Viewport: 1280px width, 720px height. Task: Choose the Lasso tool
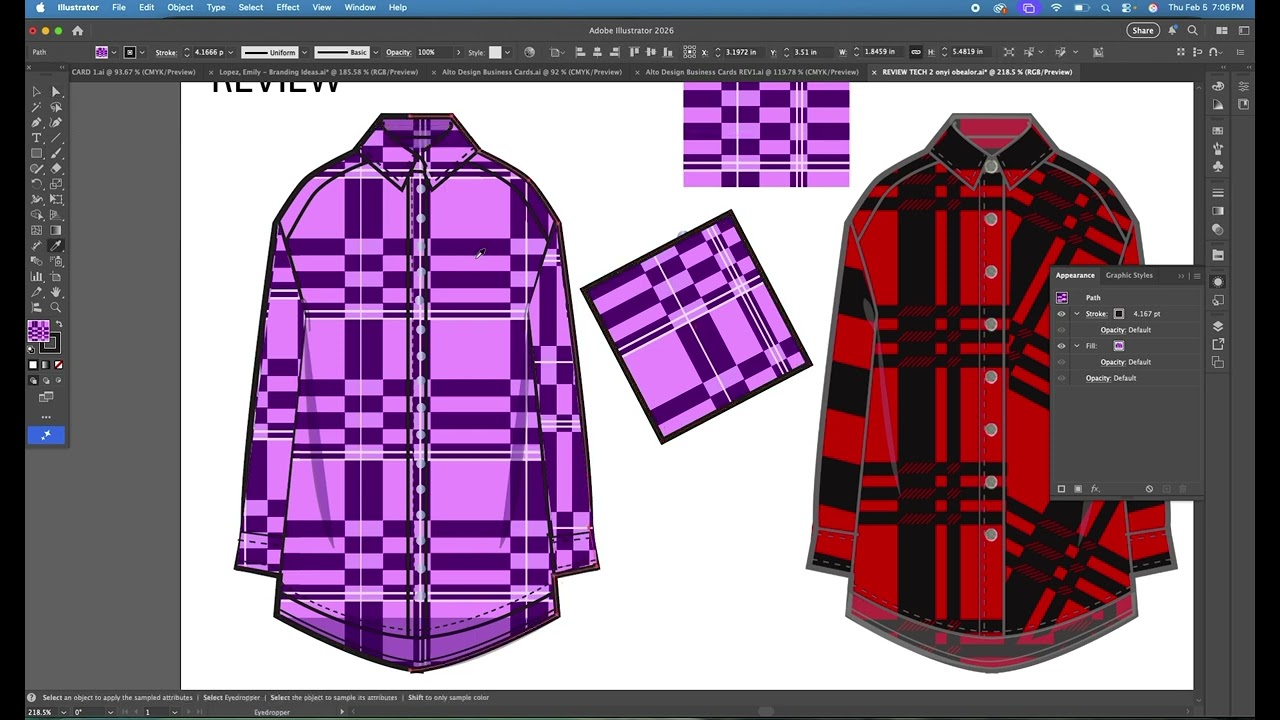pos(56,107)
